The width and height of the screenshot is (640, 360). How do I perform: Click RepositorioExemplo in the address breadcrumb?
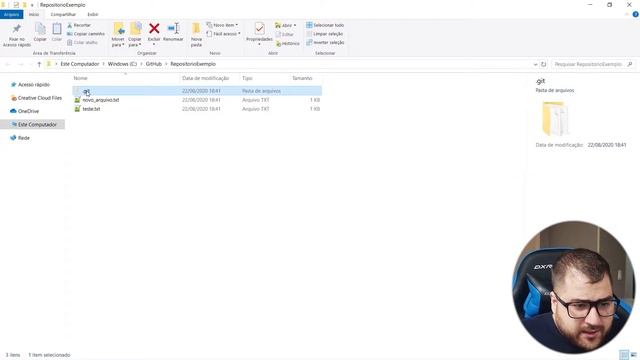point(193,64)
